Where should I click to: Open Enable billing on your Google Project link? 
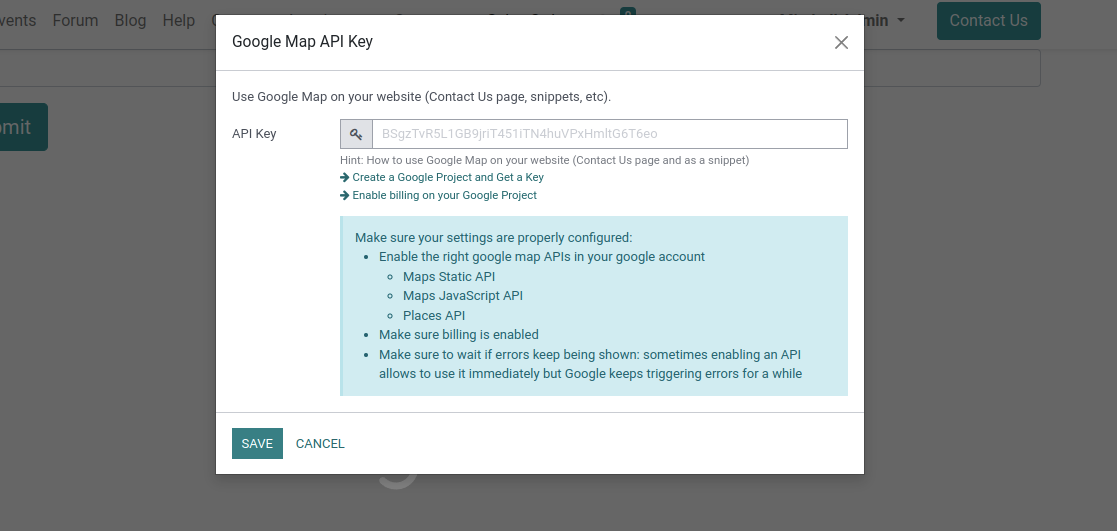(x=445, y=195)
